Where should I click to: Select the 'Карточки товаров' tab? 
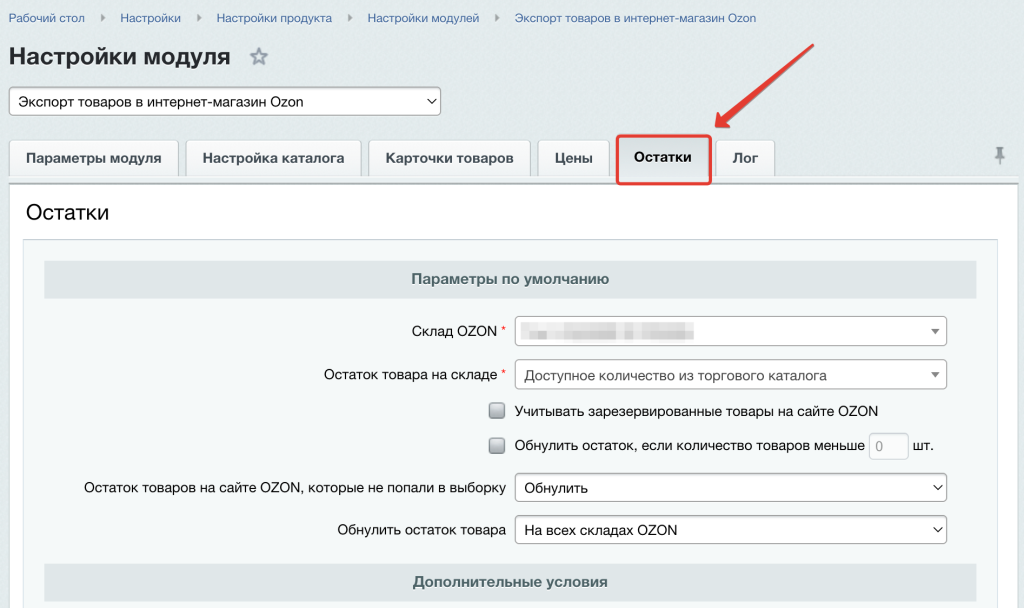coord(449,158)
